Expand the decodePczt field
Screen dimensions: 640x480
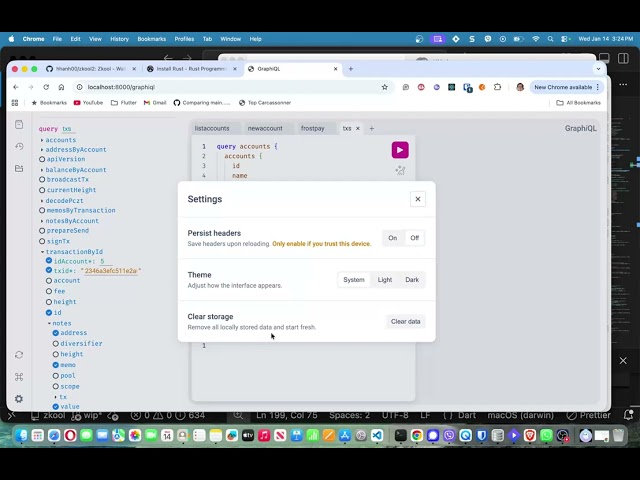42,201
